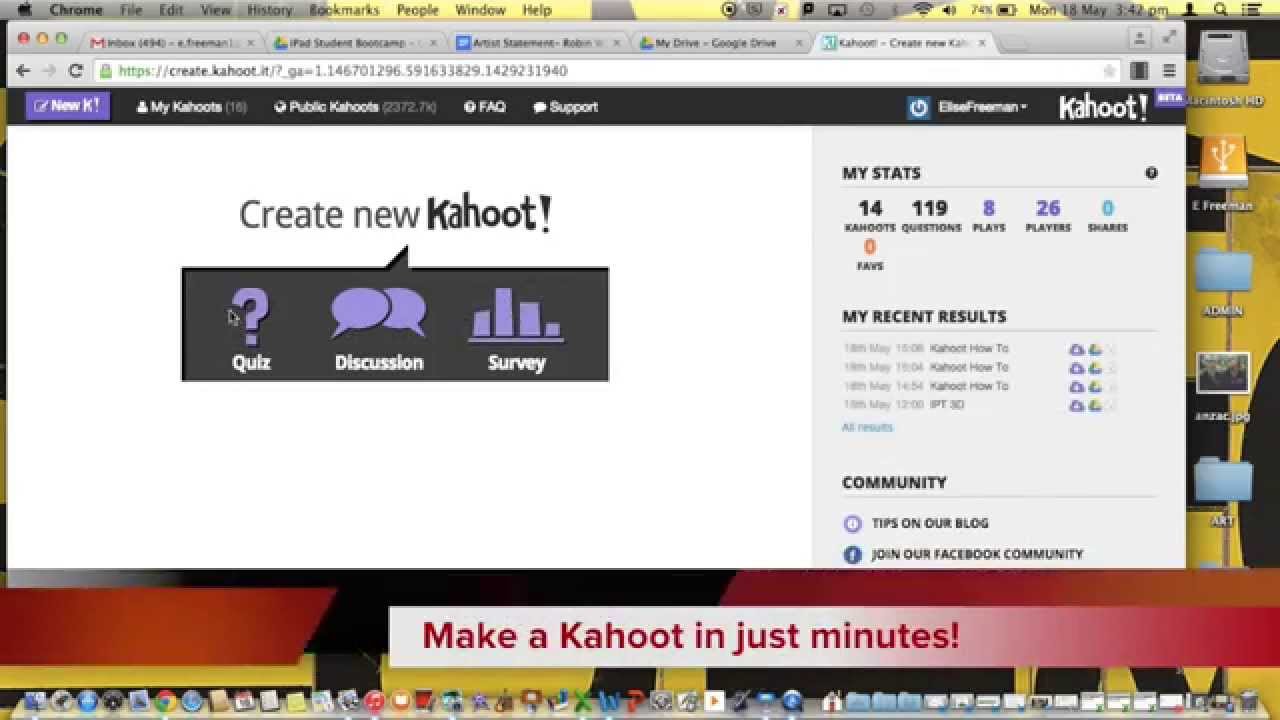
Task: Bookmark this page with the star
Action: click(1108, 71)
